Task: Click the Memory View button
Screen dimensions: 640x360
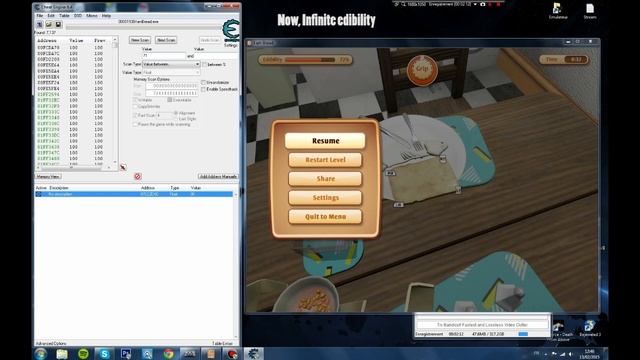Action: 48,176
